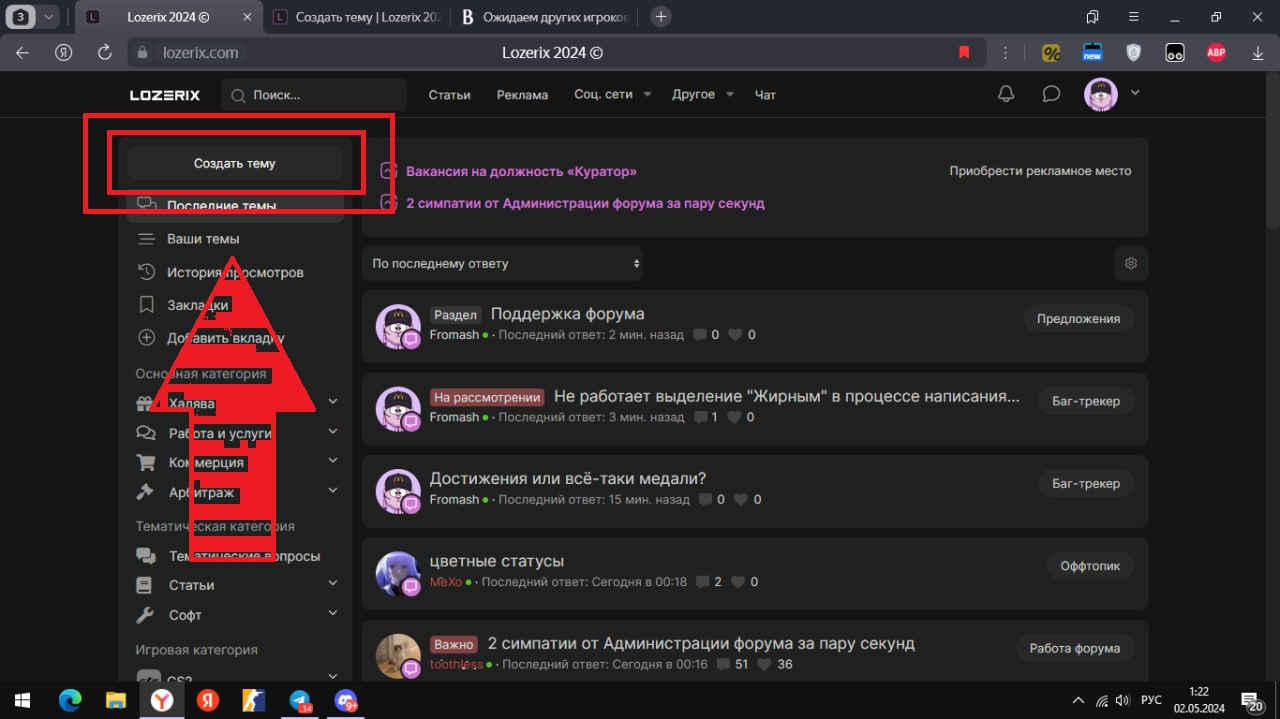Open the Статьи menu item in header
The image size is (1280, 719).
click(449, 95)
